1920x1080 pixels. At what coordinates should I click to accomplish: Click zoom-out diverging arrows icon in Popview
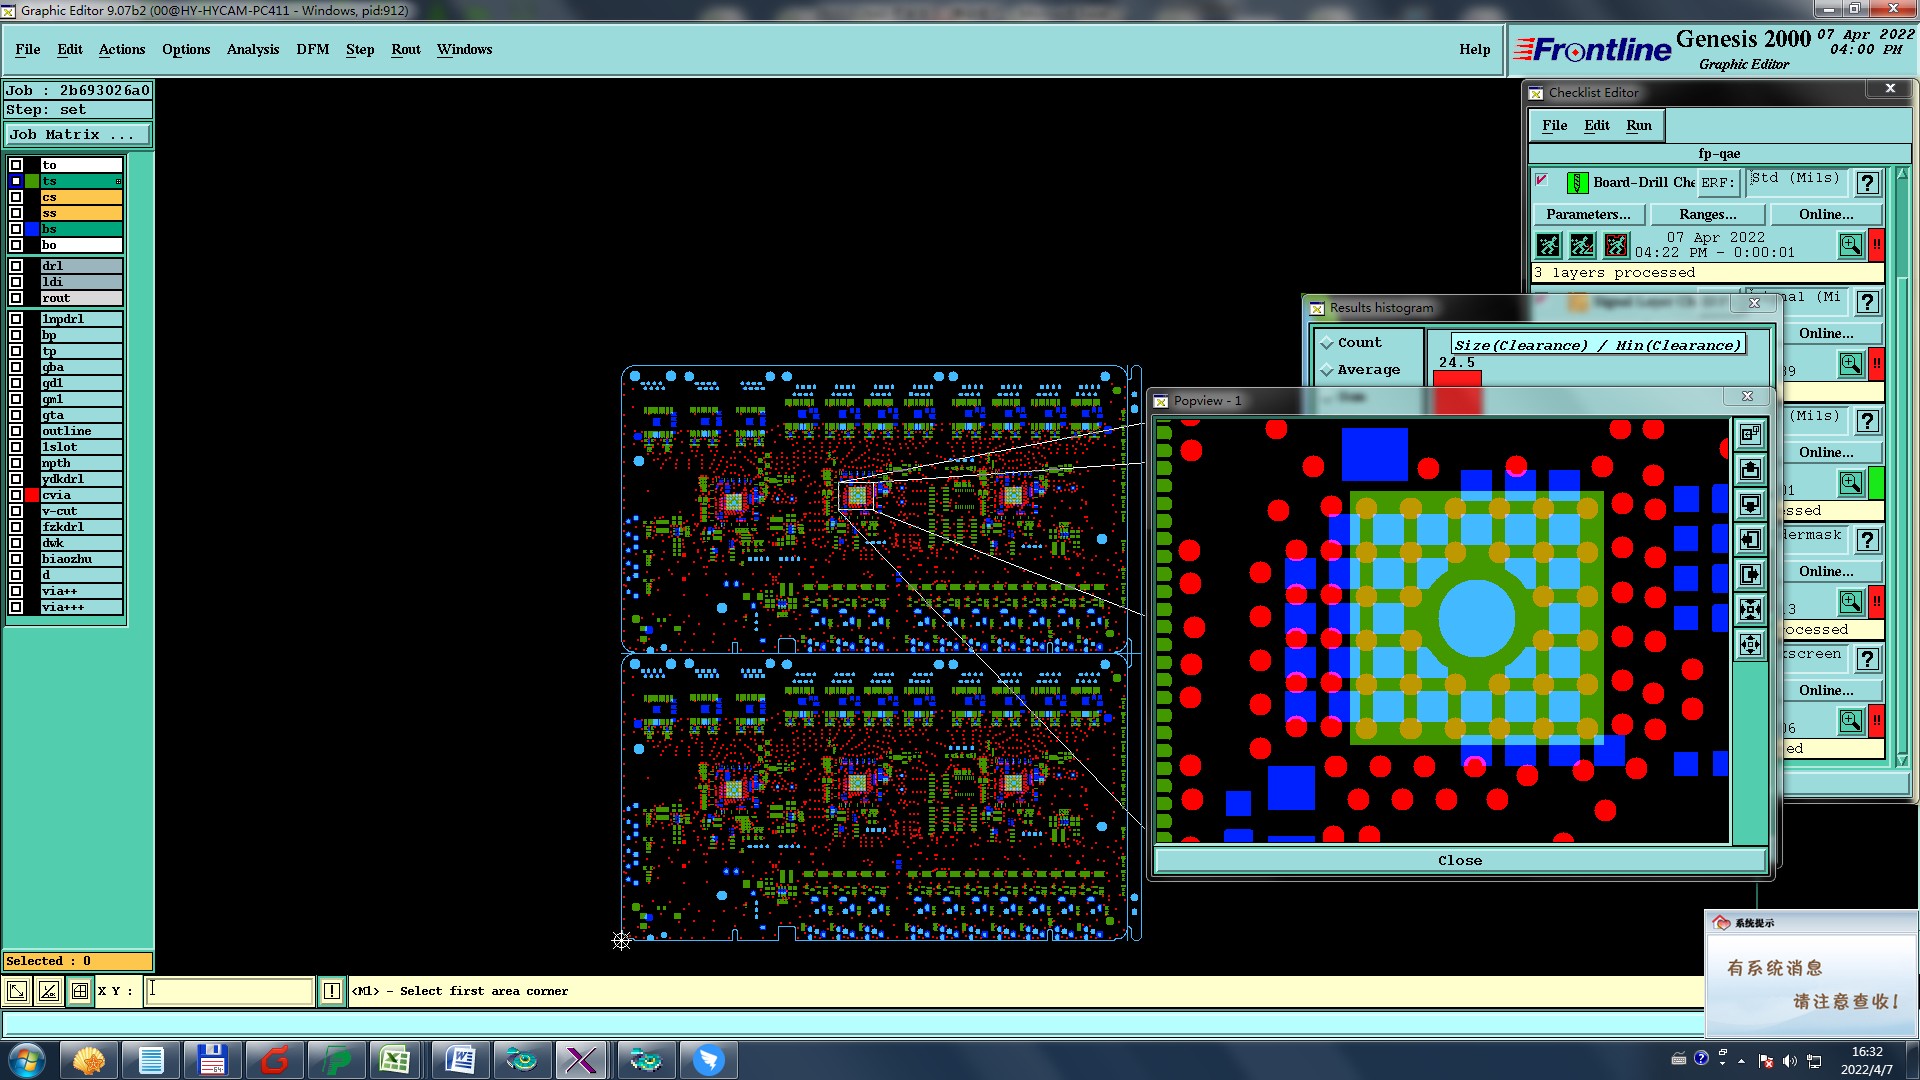[1750, 645]
